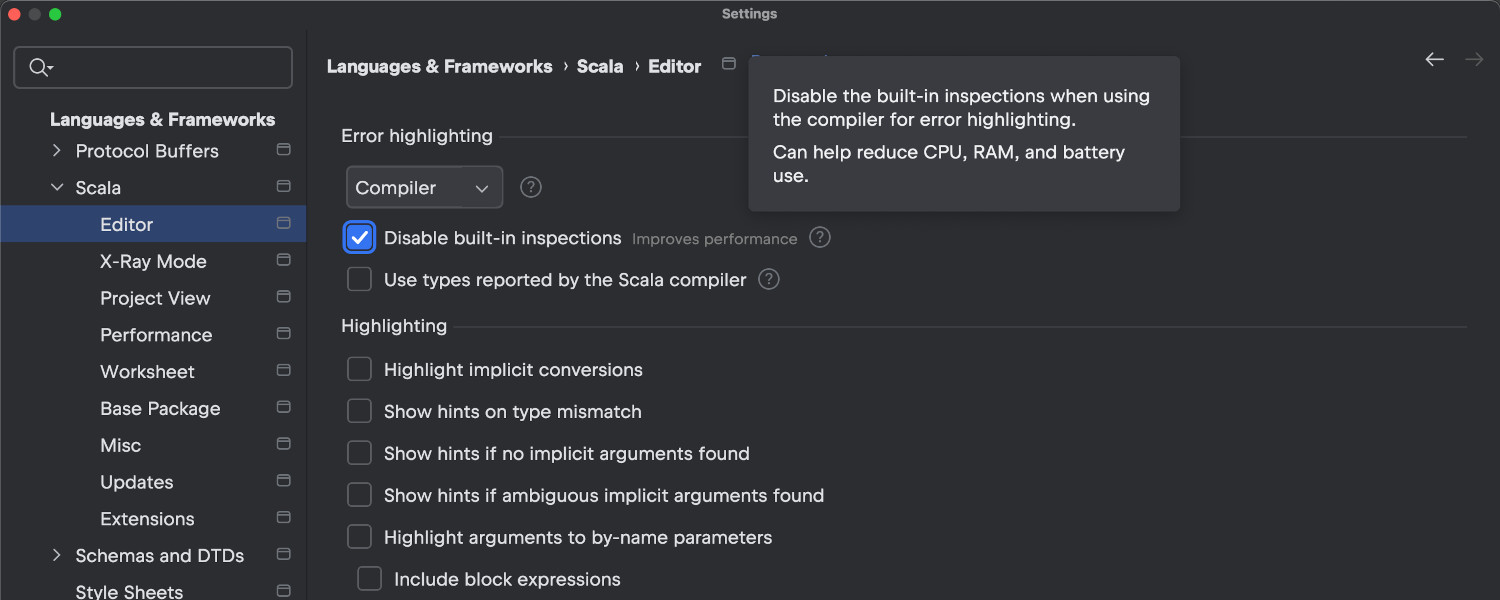
Task: Click the settings indicator icon next to Scala
Action: click(x=283, y=187)
